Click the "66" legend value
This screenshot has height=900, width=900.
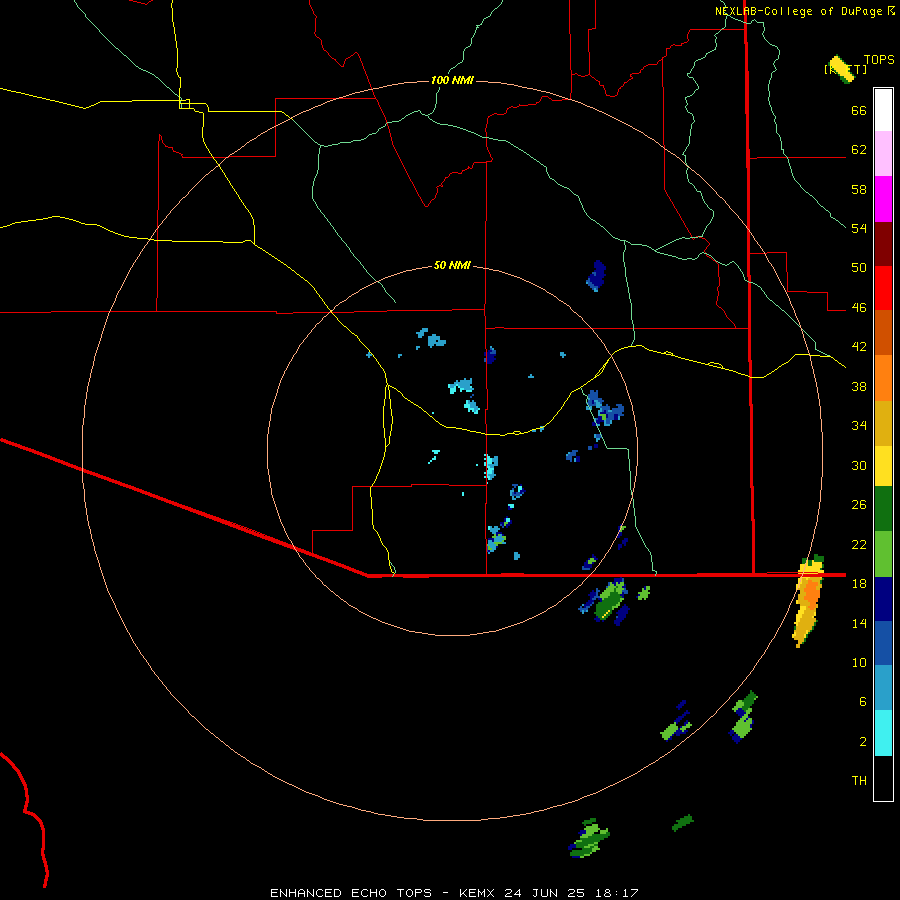[859, 111]
